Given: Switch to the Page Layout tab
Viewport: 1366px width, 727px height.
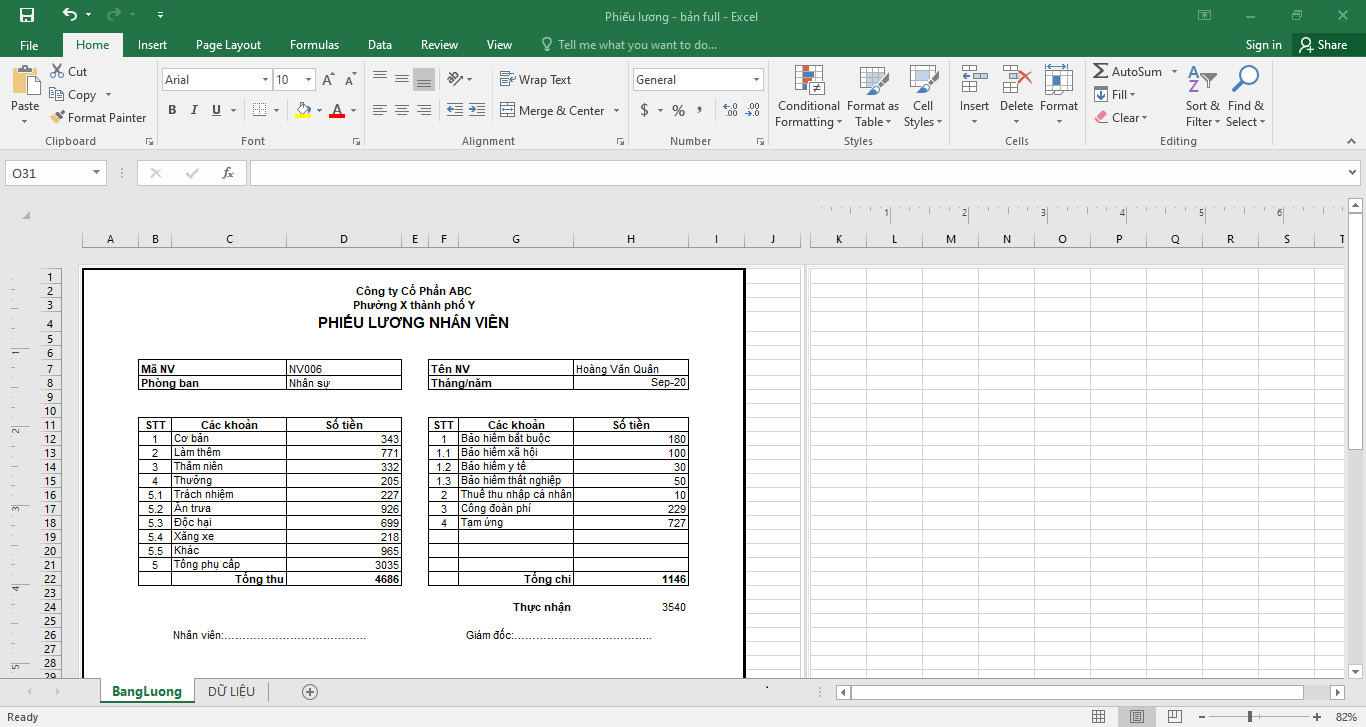Looking at the screenshot, I should tap(228, 45).
